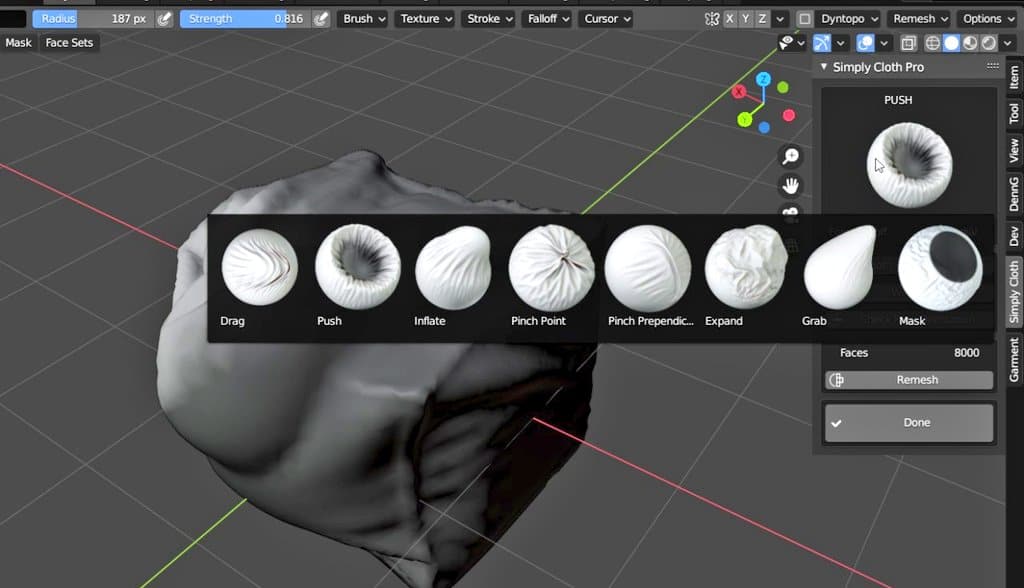Click the Remesh button in panel

pos(909,380)
